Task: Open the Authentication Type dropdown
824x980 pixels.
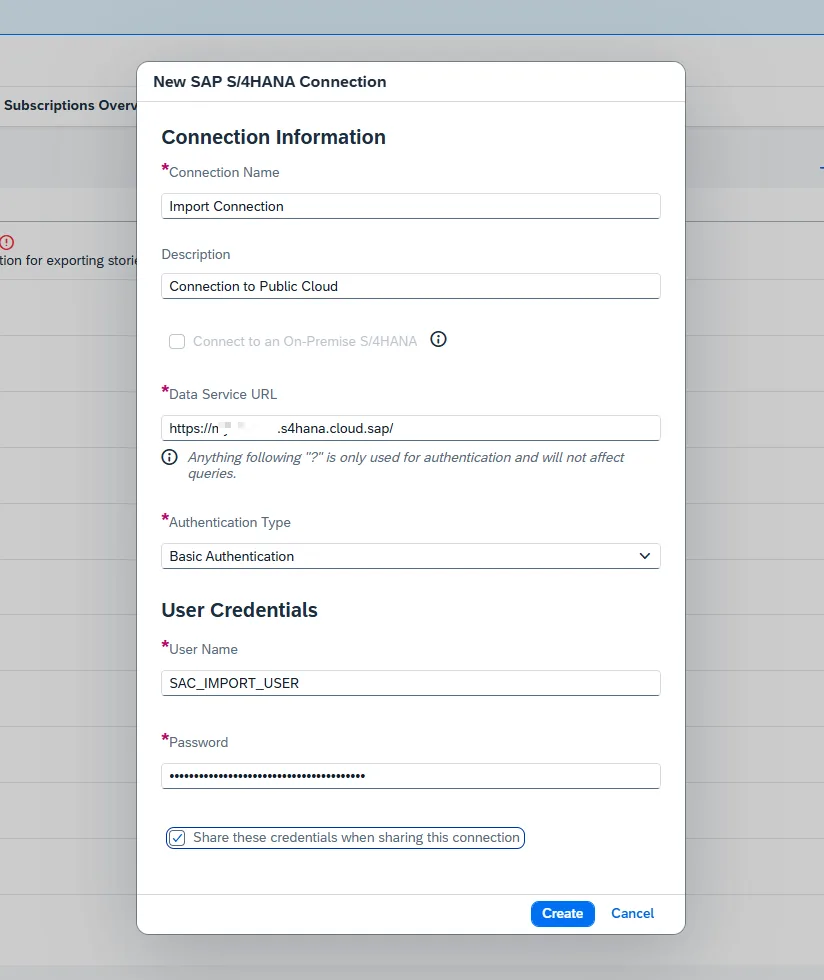Action: [411, 556]
